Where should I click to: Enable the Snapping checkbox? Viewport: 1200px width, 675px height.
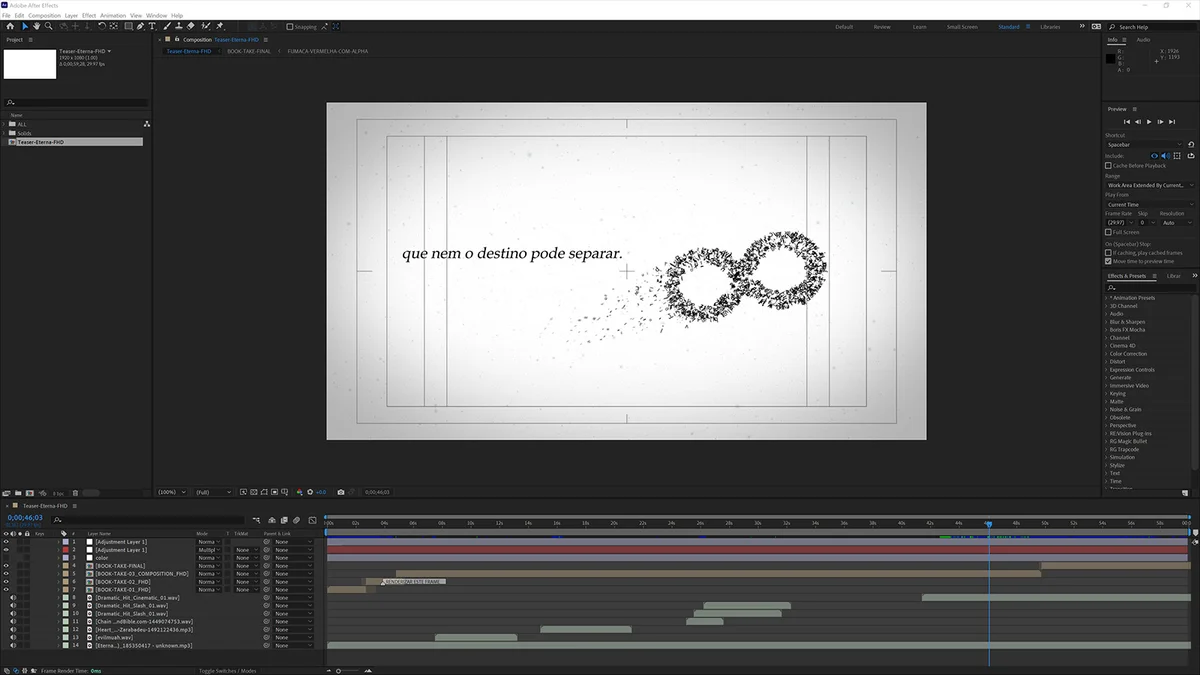290,27
